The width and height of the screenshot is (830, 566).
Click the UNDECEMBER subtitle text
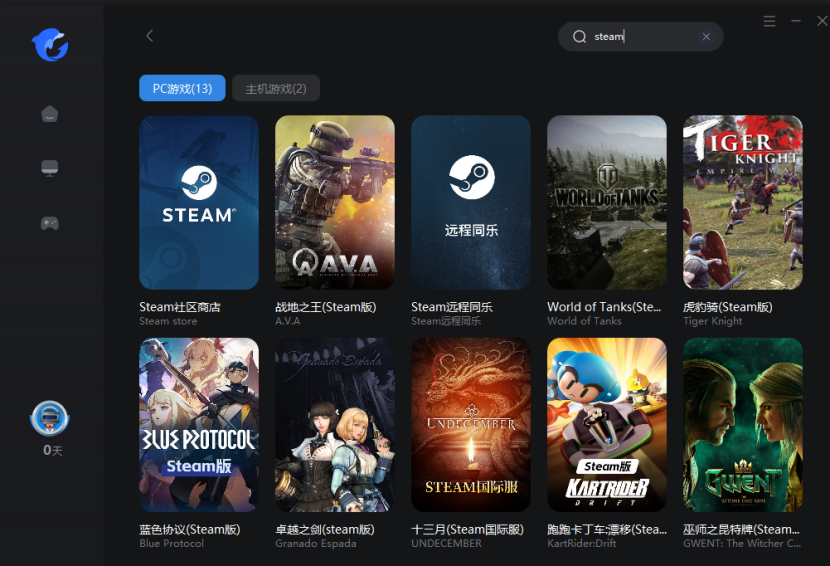click(446, 544)
